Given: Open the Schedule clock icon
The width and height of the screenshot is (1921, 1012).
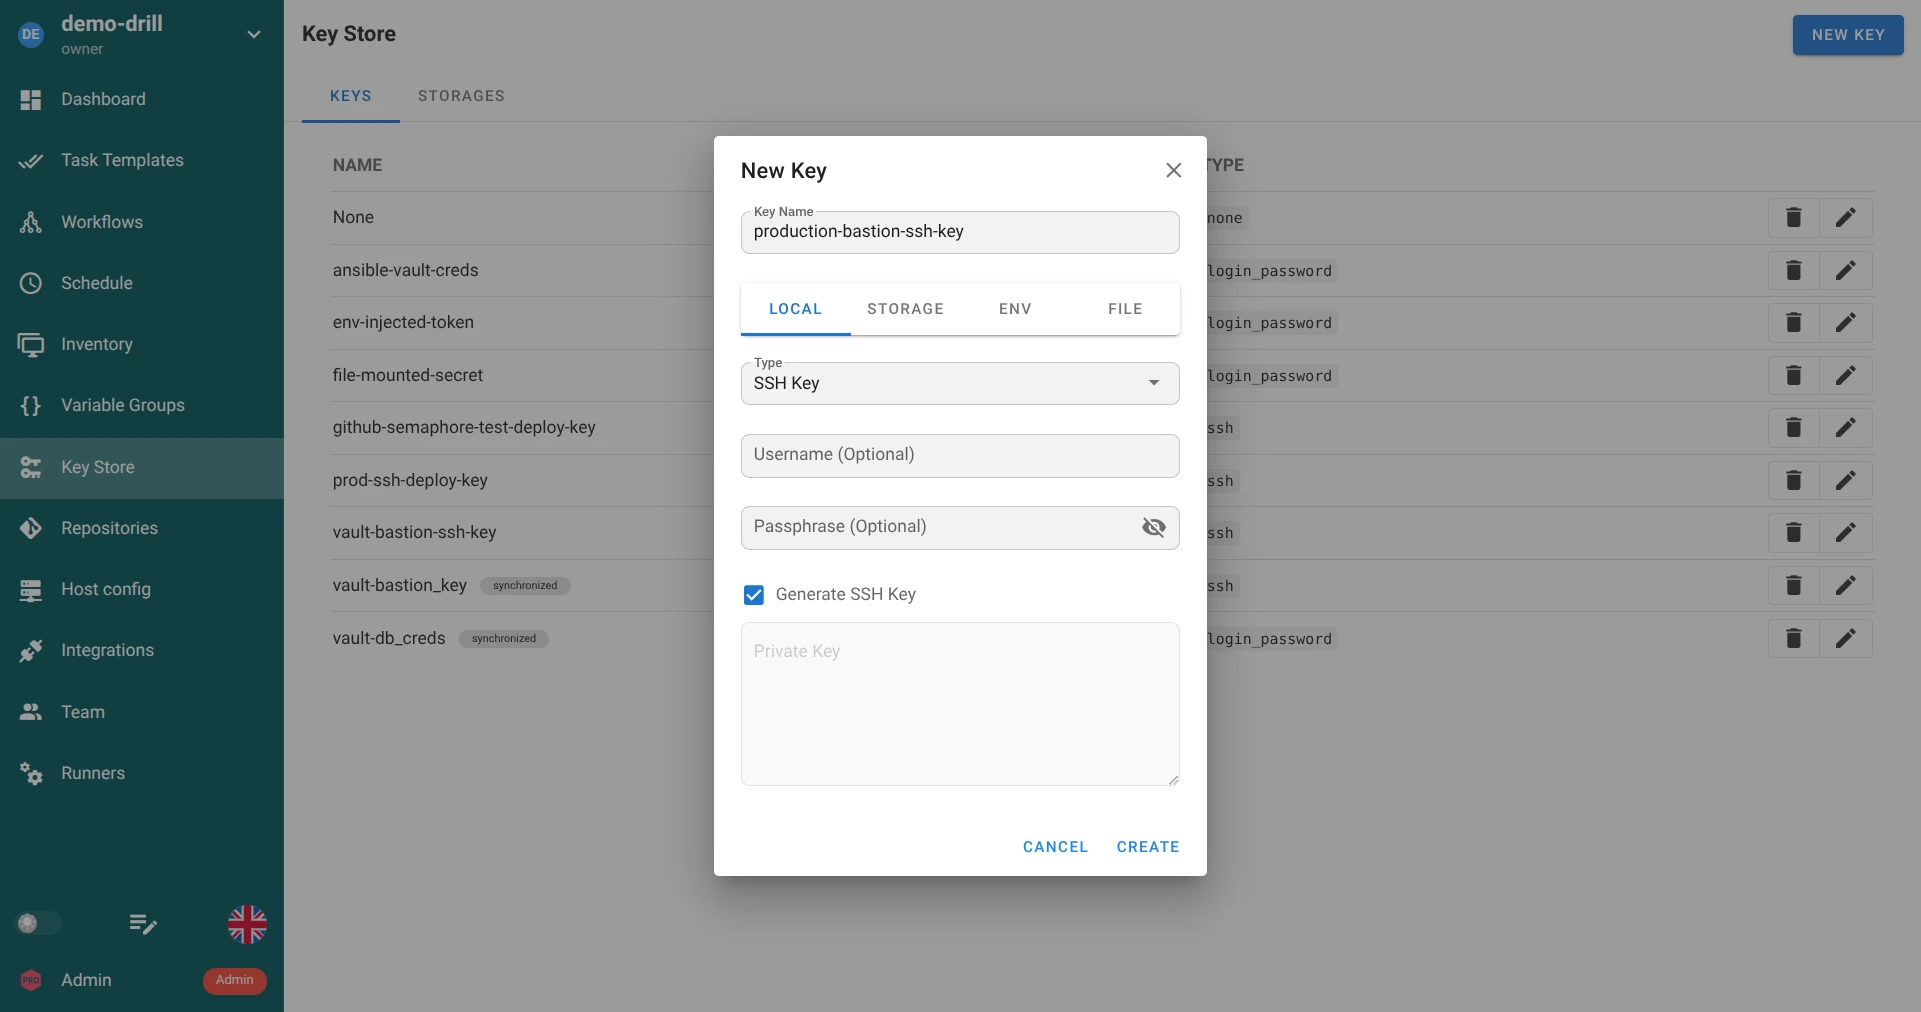Looking at the screenshot, I should click(x=31, y=283).
